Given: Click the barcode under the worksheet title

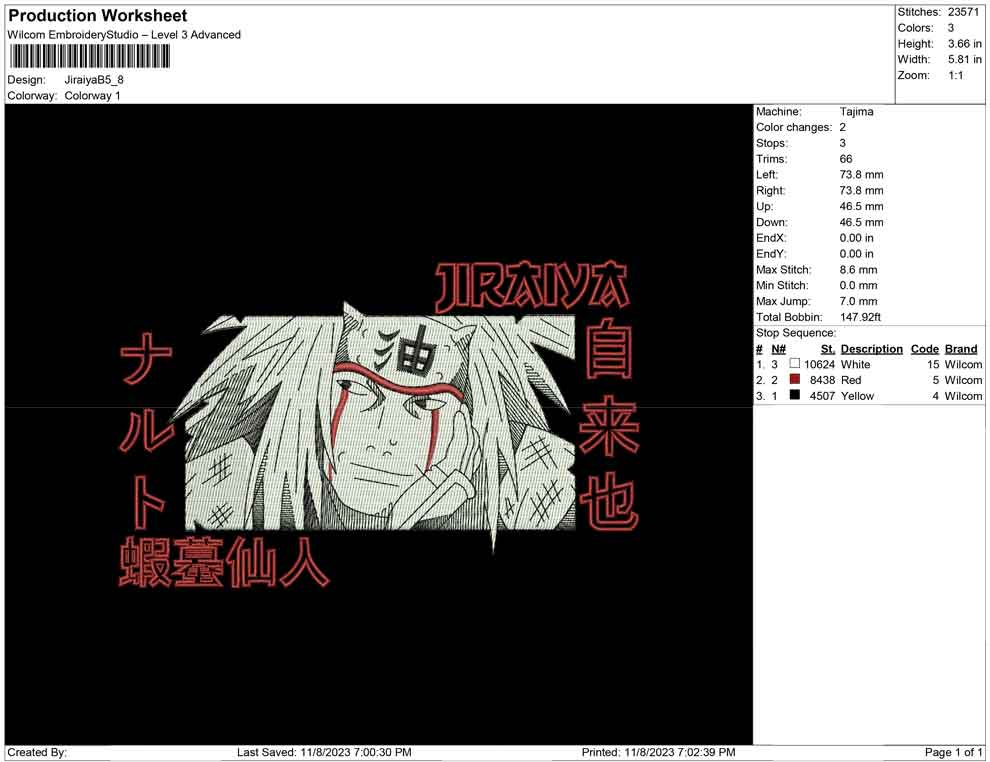Looking at the screenshot, I should pos(89,56).
